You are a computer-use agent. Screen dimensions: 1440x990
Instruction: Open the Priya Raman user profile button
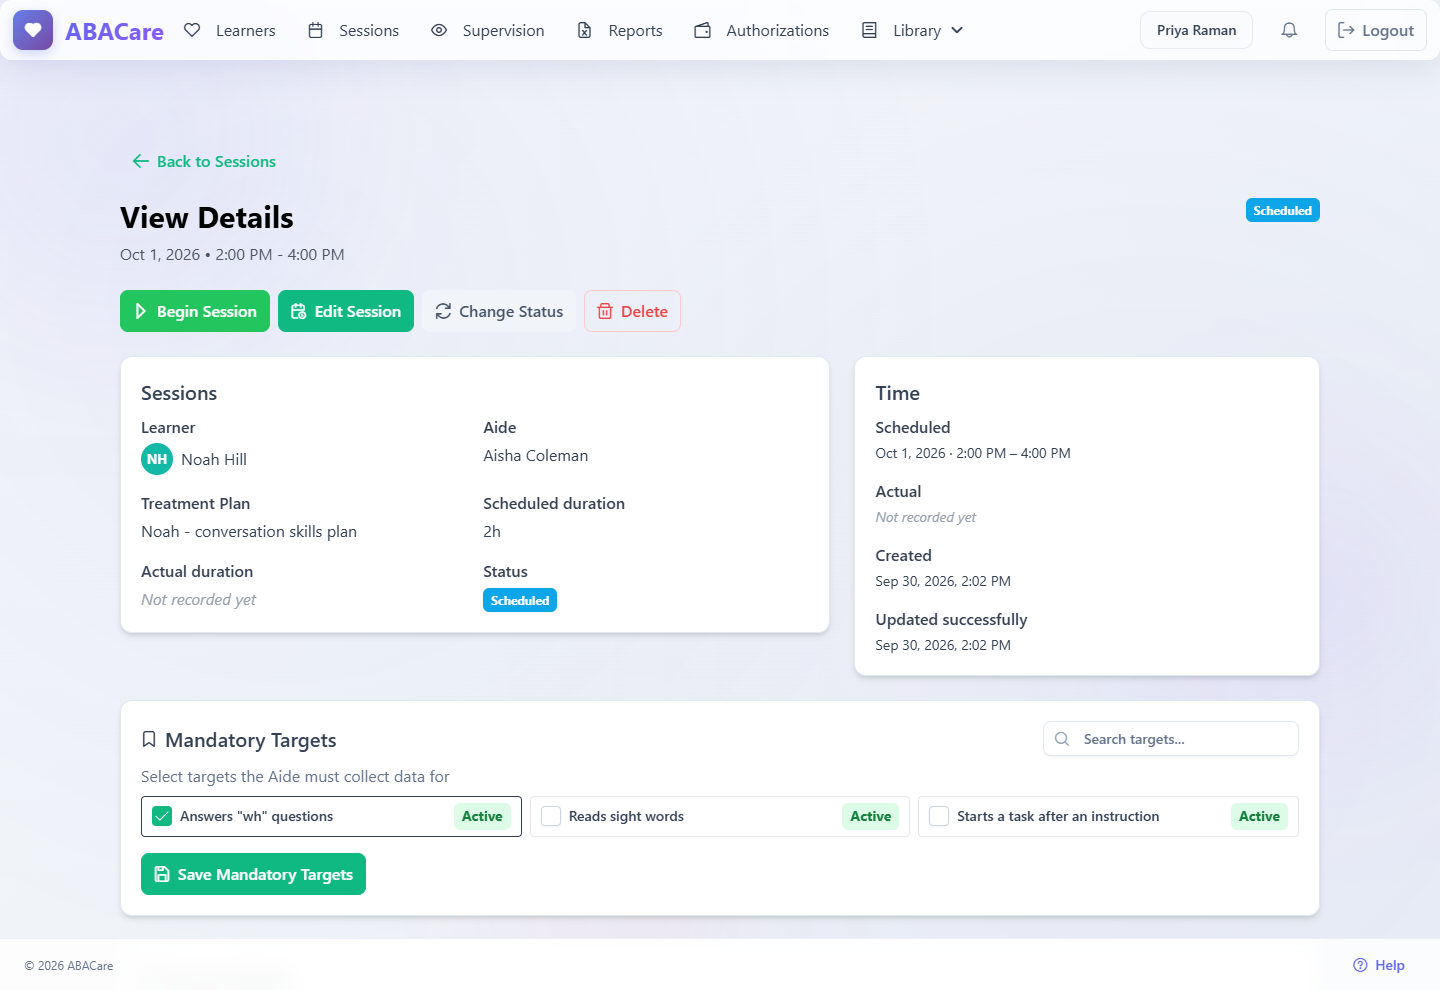click(1196, 30)
